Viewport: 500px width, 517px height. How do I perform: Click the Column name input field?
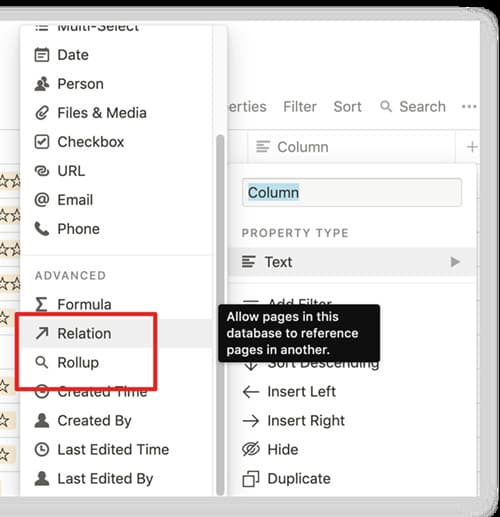(x=352, y=193)
